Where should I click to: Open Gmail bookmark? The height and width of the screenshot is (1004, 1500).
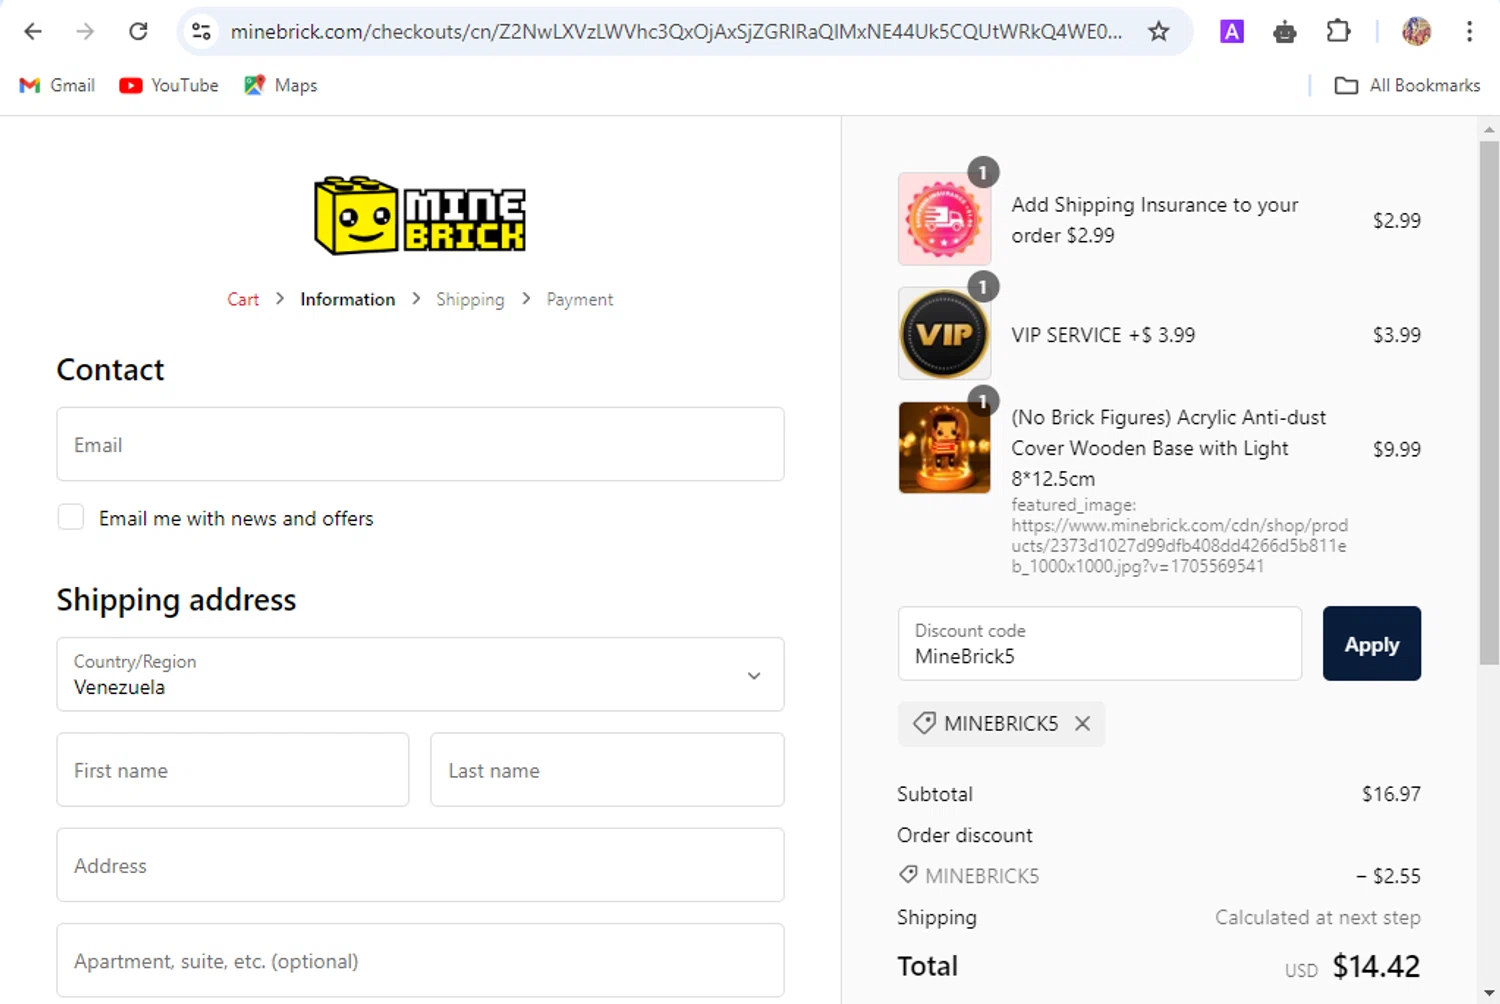click(x=57, y=86)
